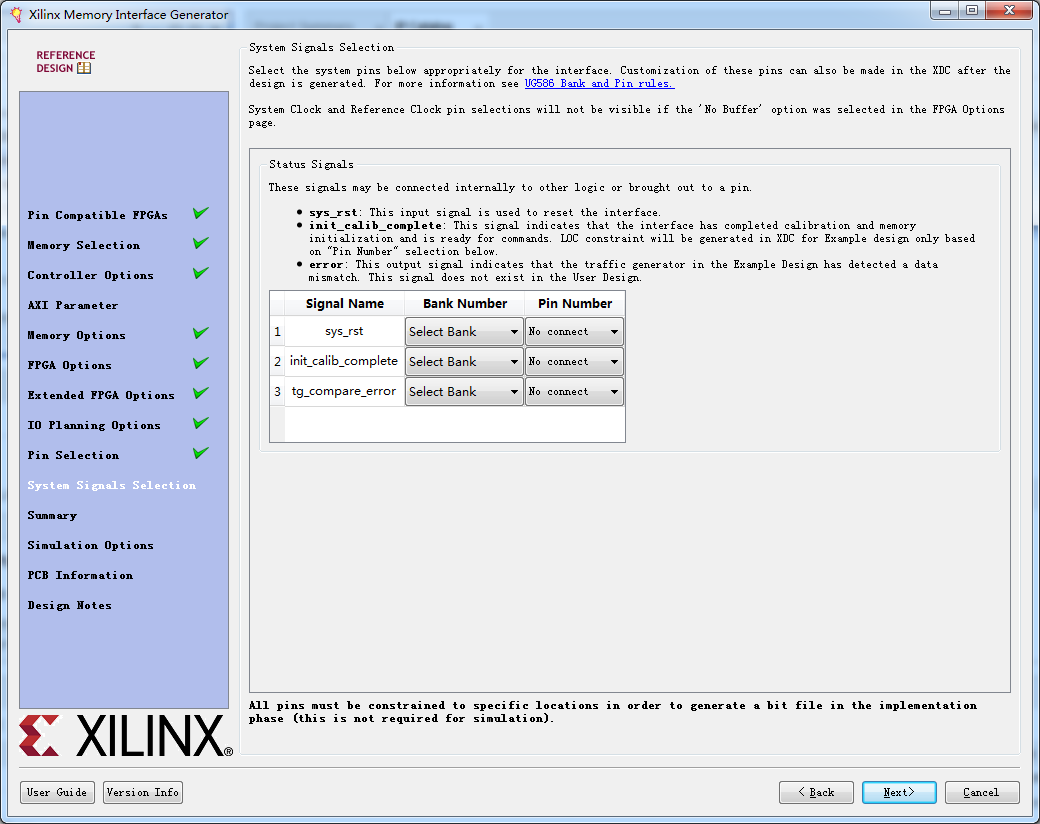1040x824 pixels.
Task: Click the Xilinx logo graphic
Action: [x=126, y=735]
